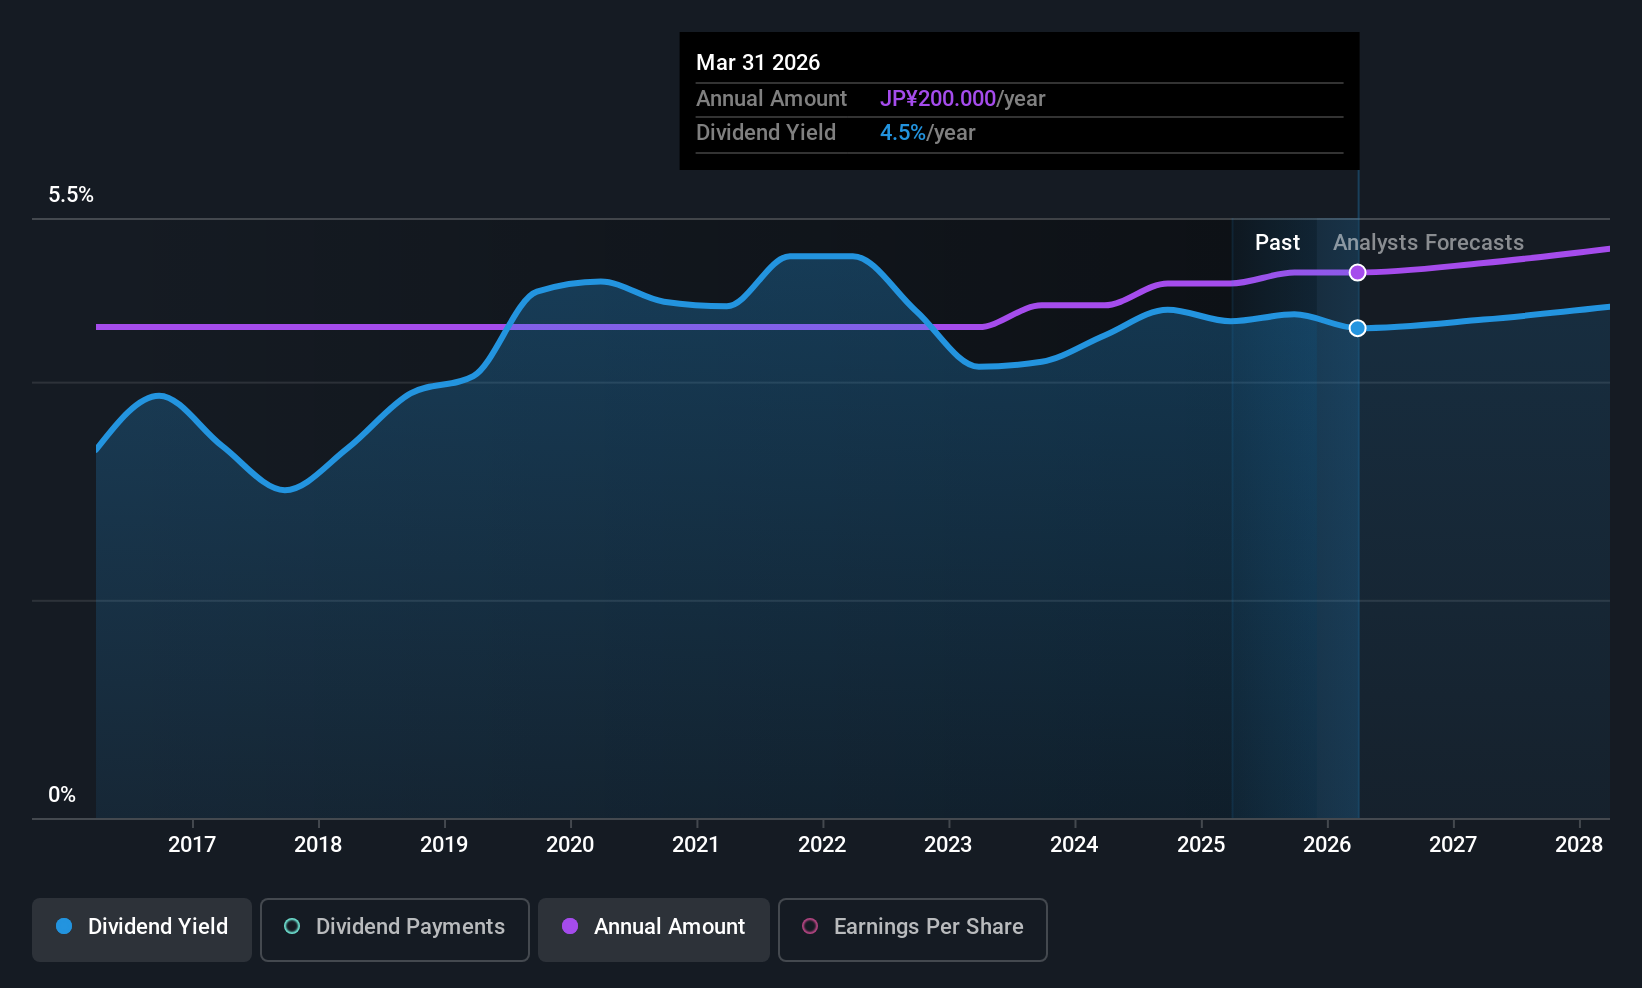The image size is (1642, 988).
Task: Click the Dividend Yield tooltip row label
Action: tap(766, 133)
